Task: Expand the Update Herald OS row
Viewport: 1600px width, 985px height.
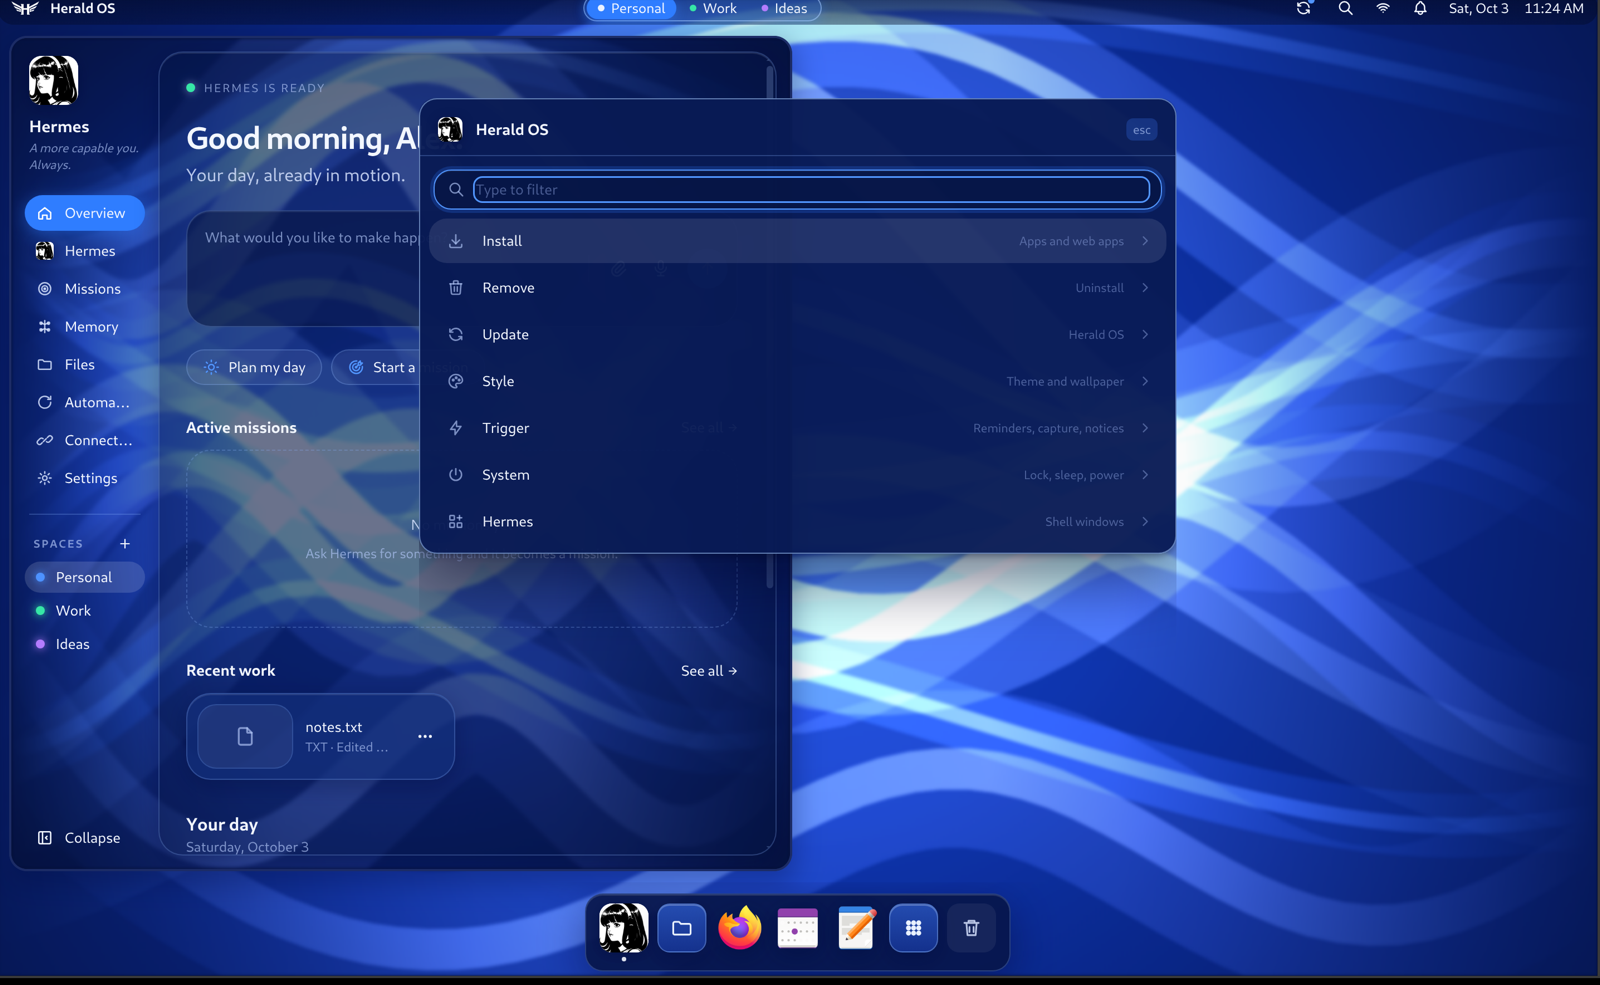Action: [x=797, y=335]
